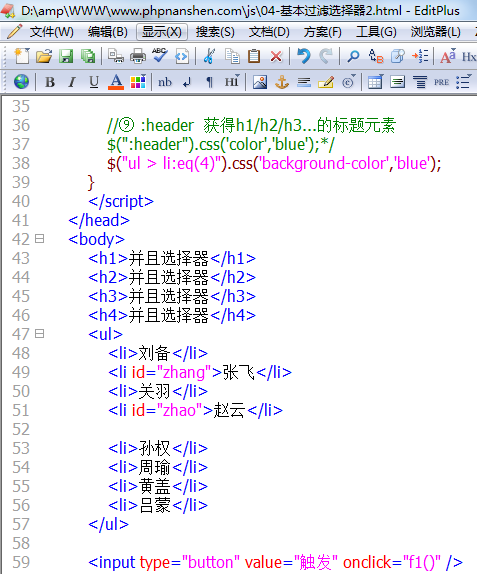Image resolution: width=477 pixels, height=574 pixels.
Task: Copy the selection
Action: point(232,56)
